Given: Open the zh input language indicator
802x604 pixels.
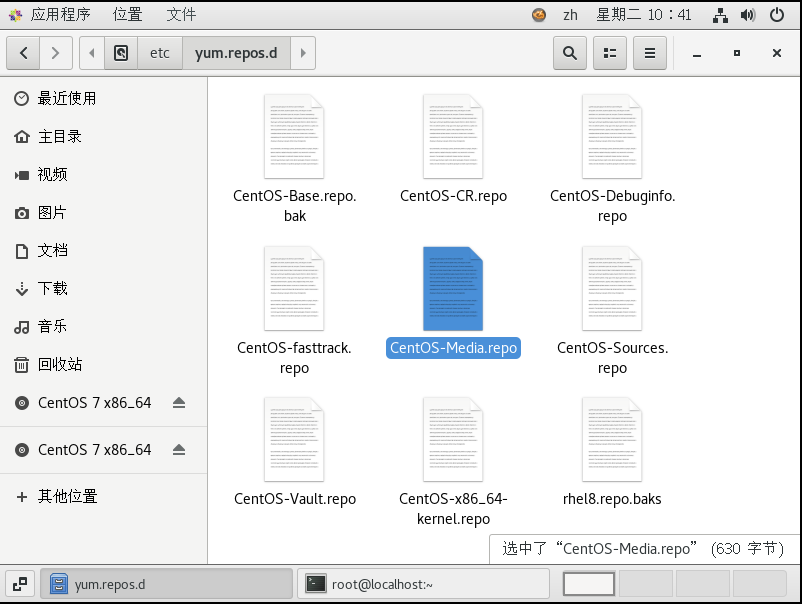Looking at the screenshot, I should pyautogui.click(x=570, y=15).
